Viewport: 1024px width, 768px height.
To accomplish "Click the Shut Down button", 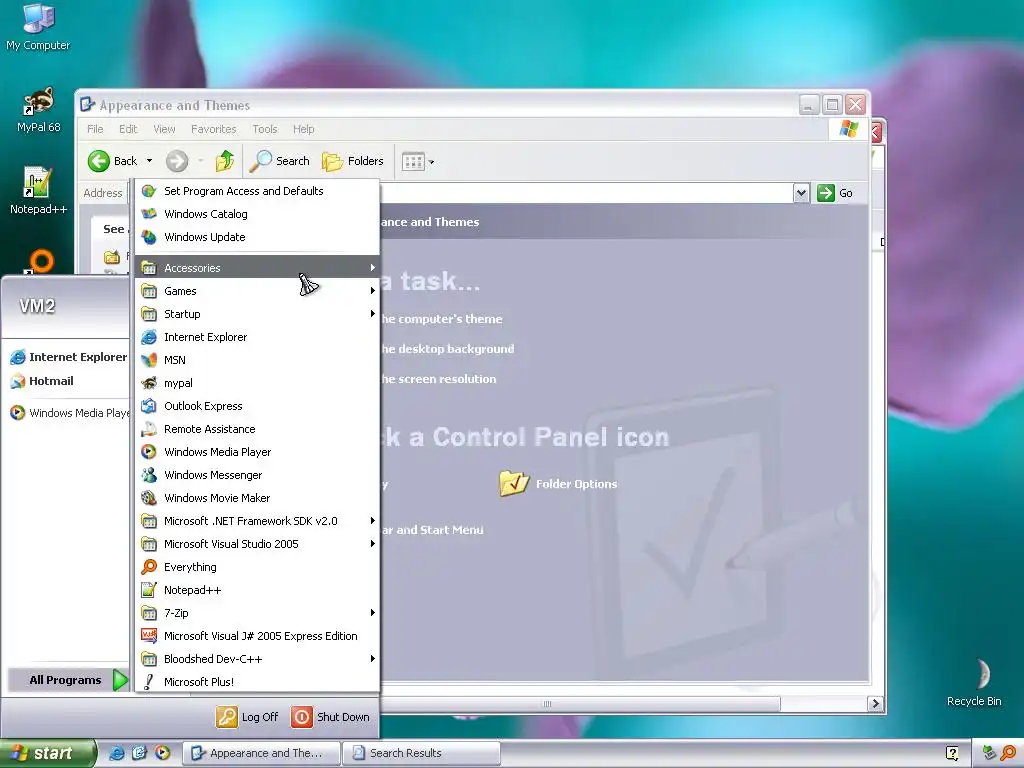I will tap(330, 717).
